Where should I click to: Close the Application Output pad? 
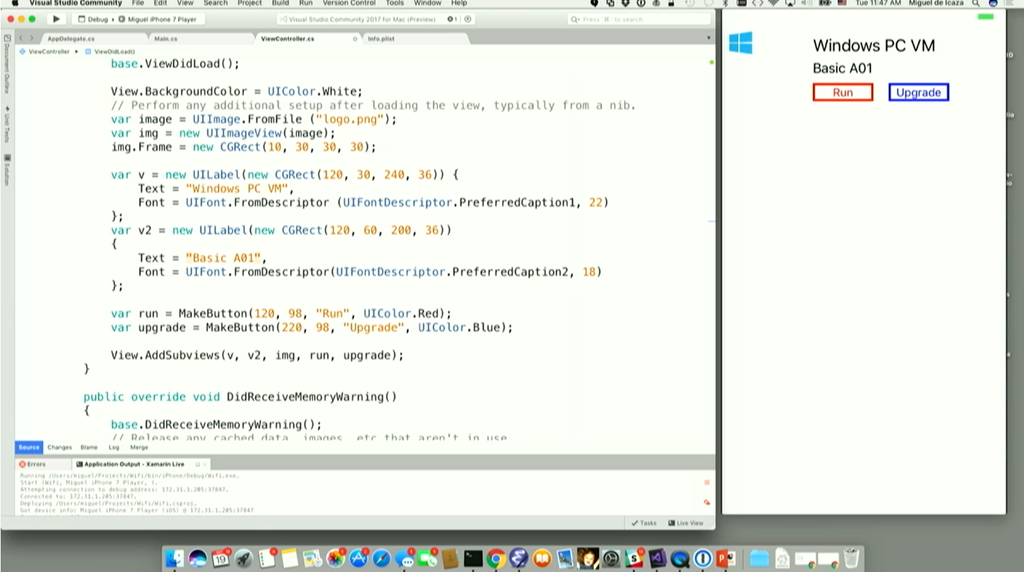[204, 464]
